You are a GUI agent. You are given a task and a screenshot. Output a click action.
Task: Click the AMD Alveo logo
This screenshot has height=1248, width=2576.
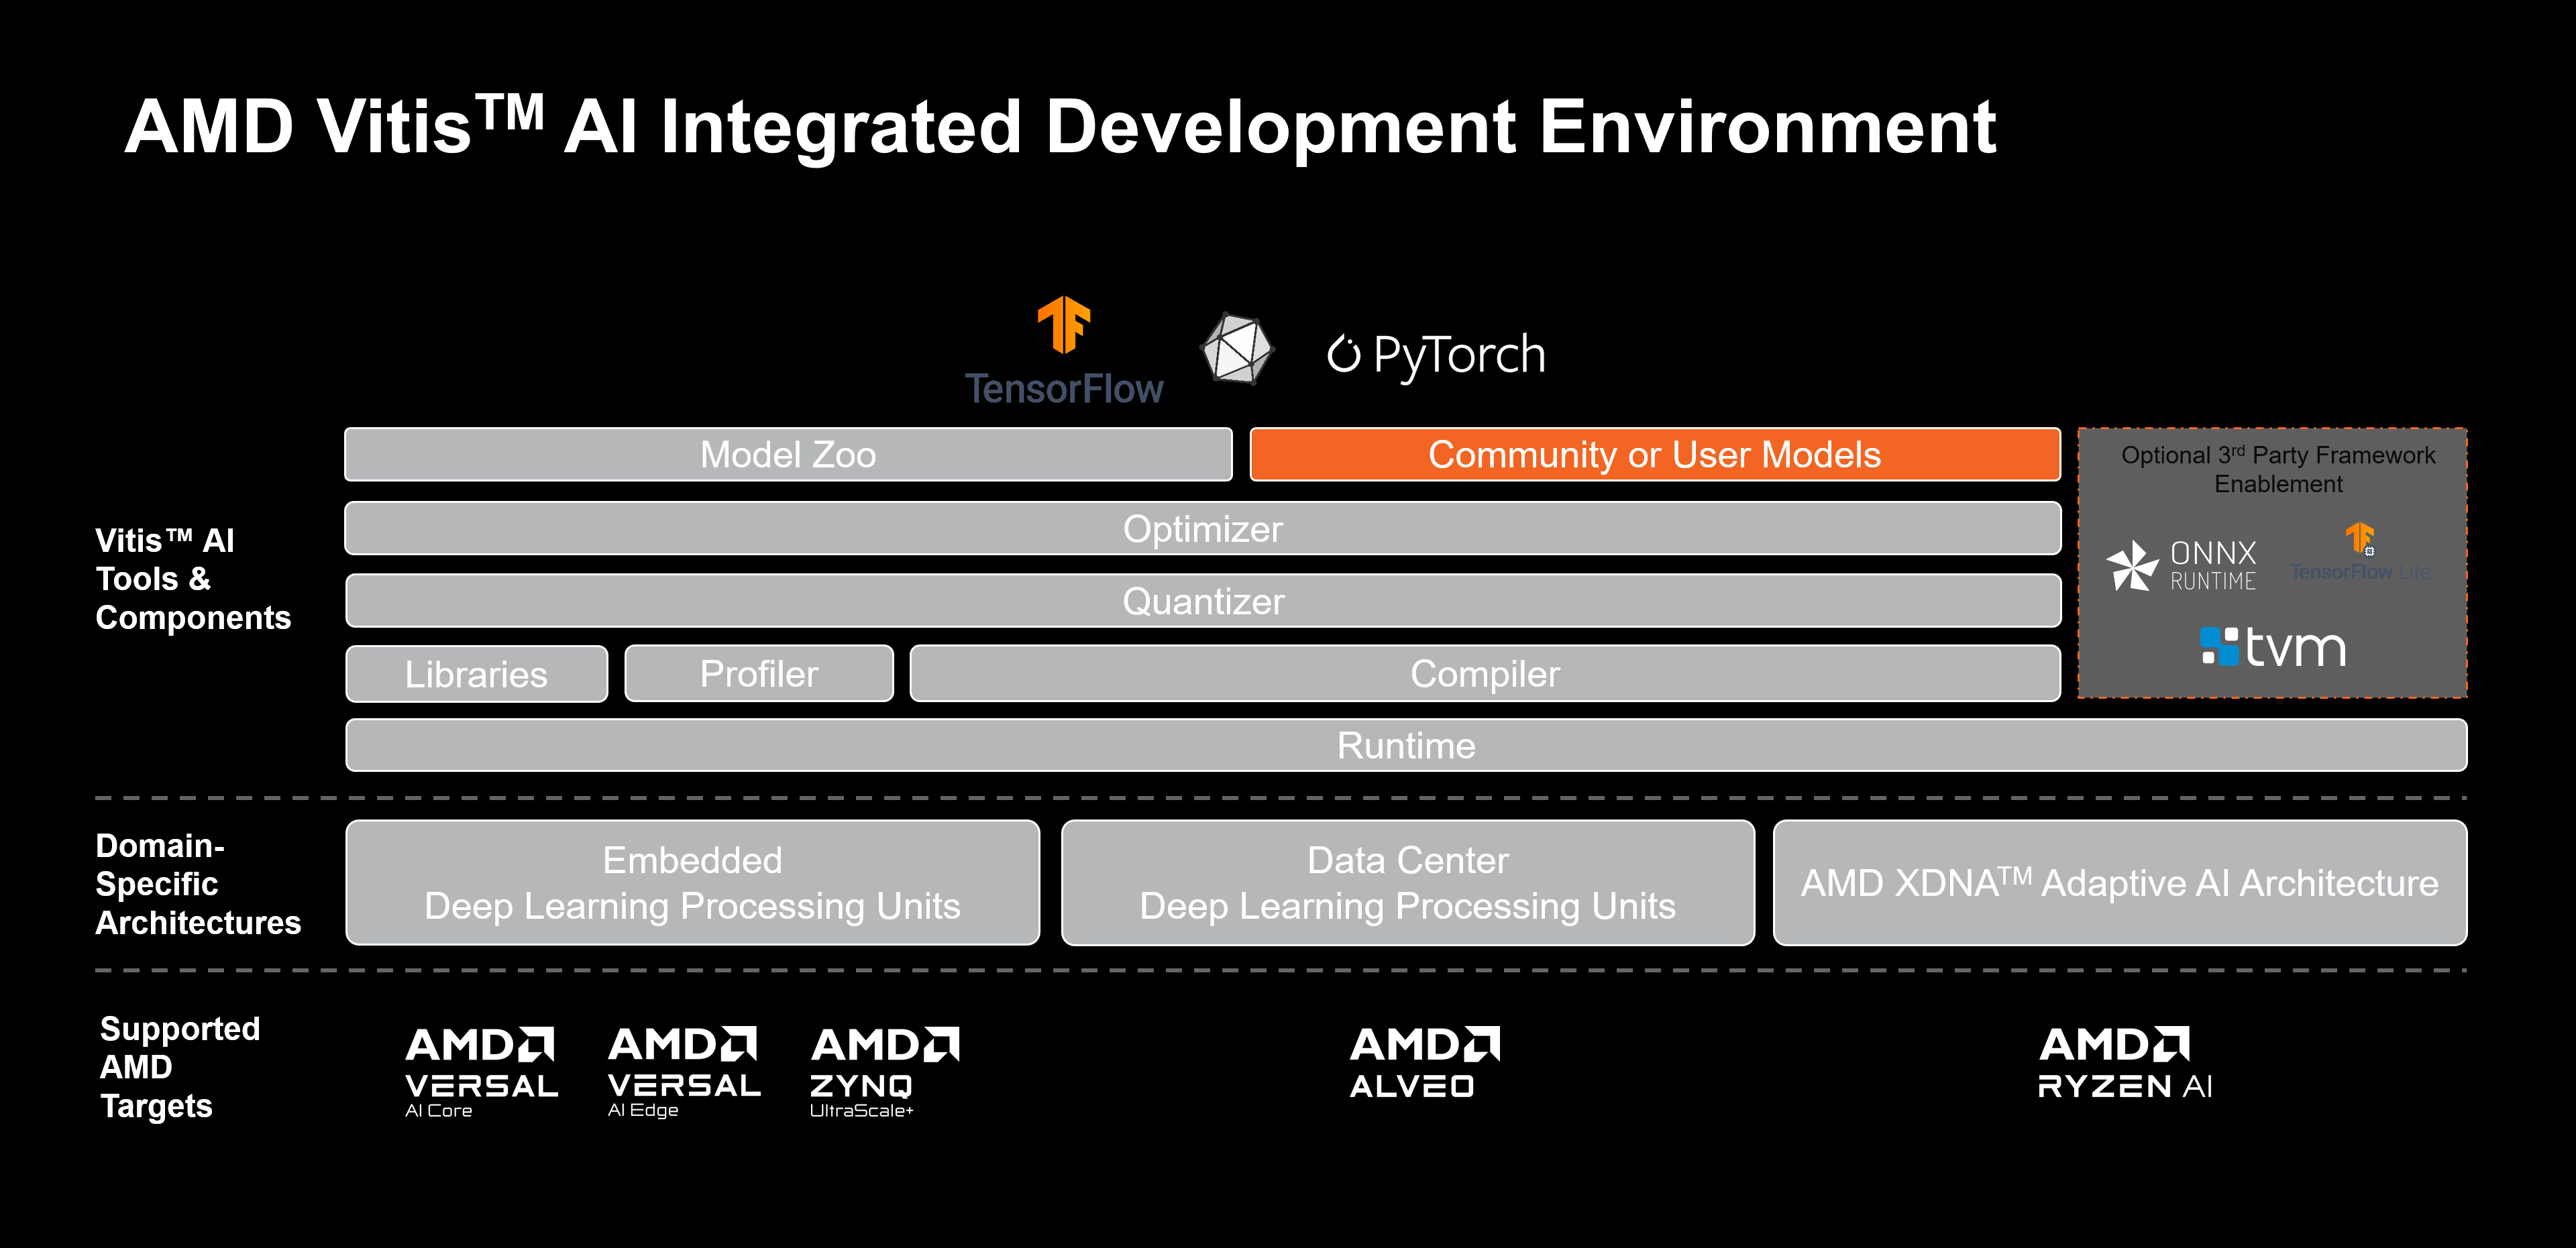pos(1424,1063)
